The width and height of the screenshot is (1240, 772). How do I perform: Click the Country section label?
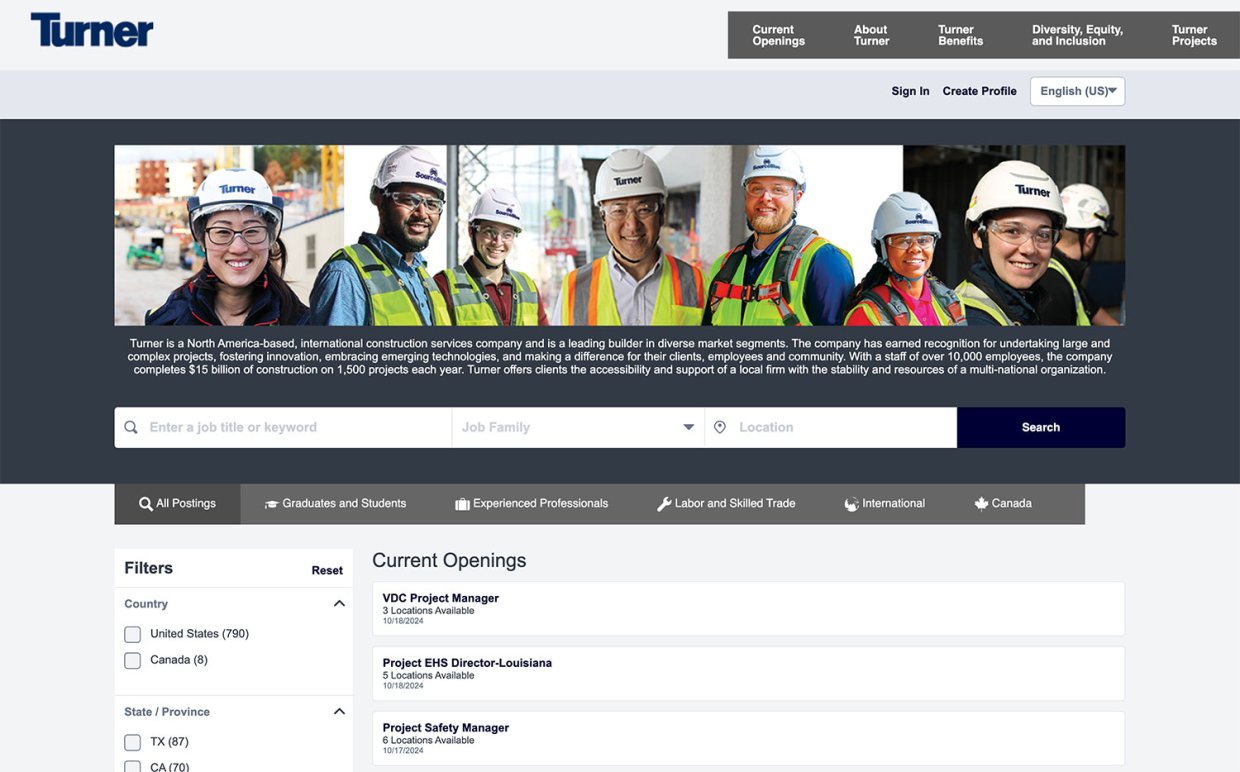tap(146, 604)
